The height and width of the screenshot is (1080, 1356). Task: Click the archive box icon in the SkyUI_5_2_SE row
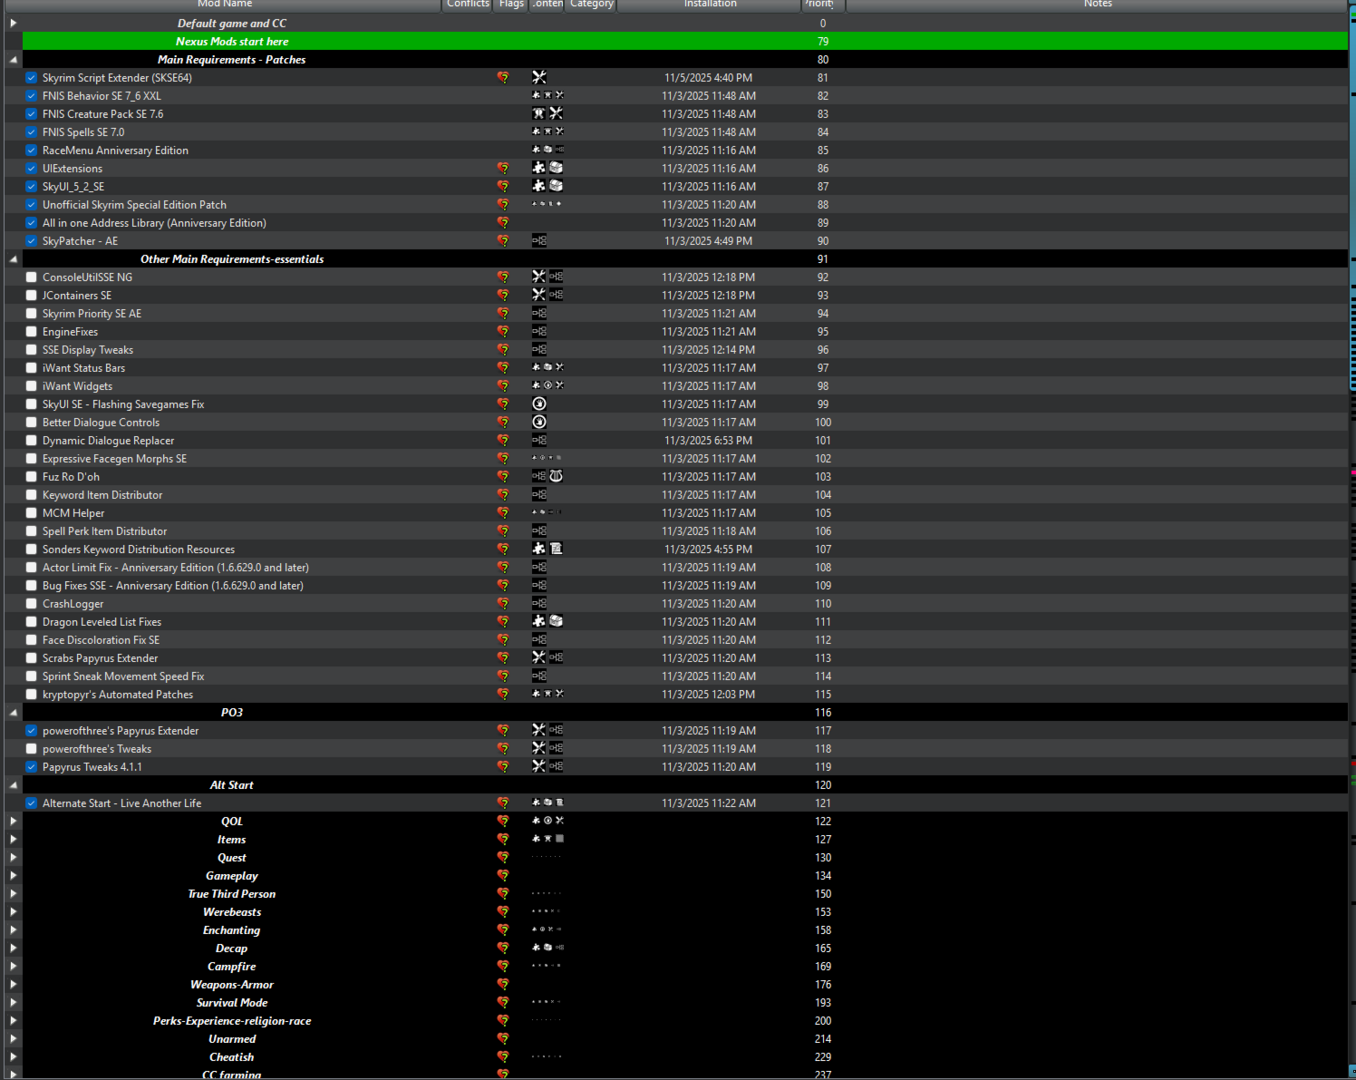click(x=556, y=186)
